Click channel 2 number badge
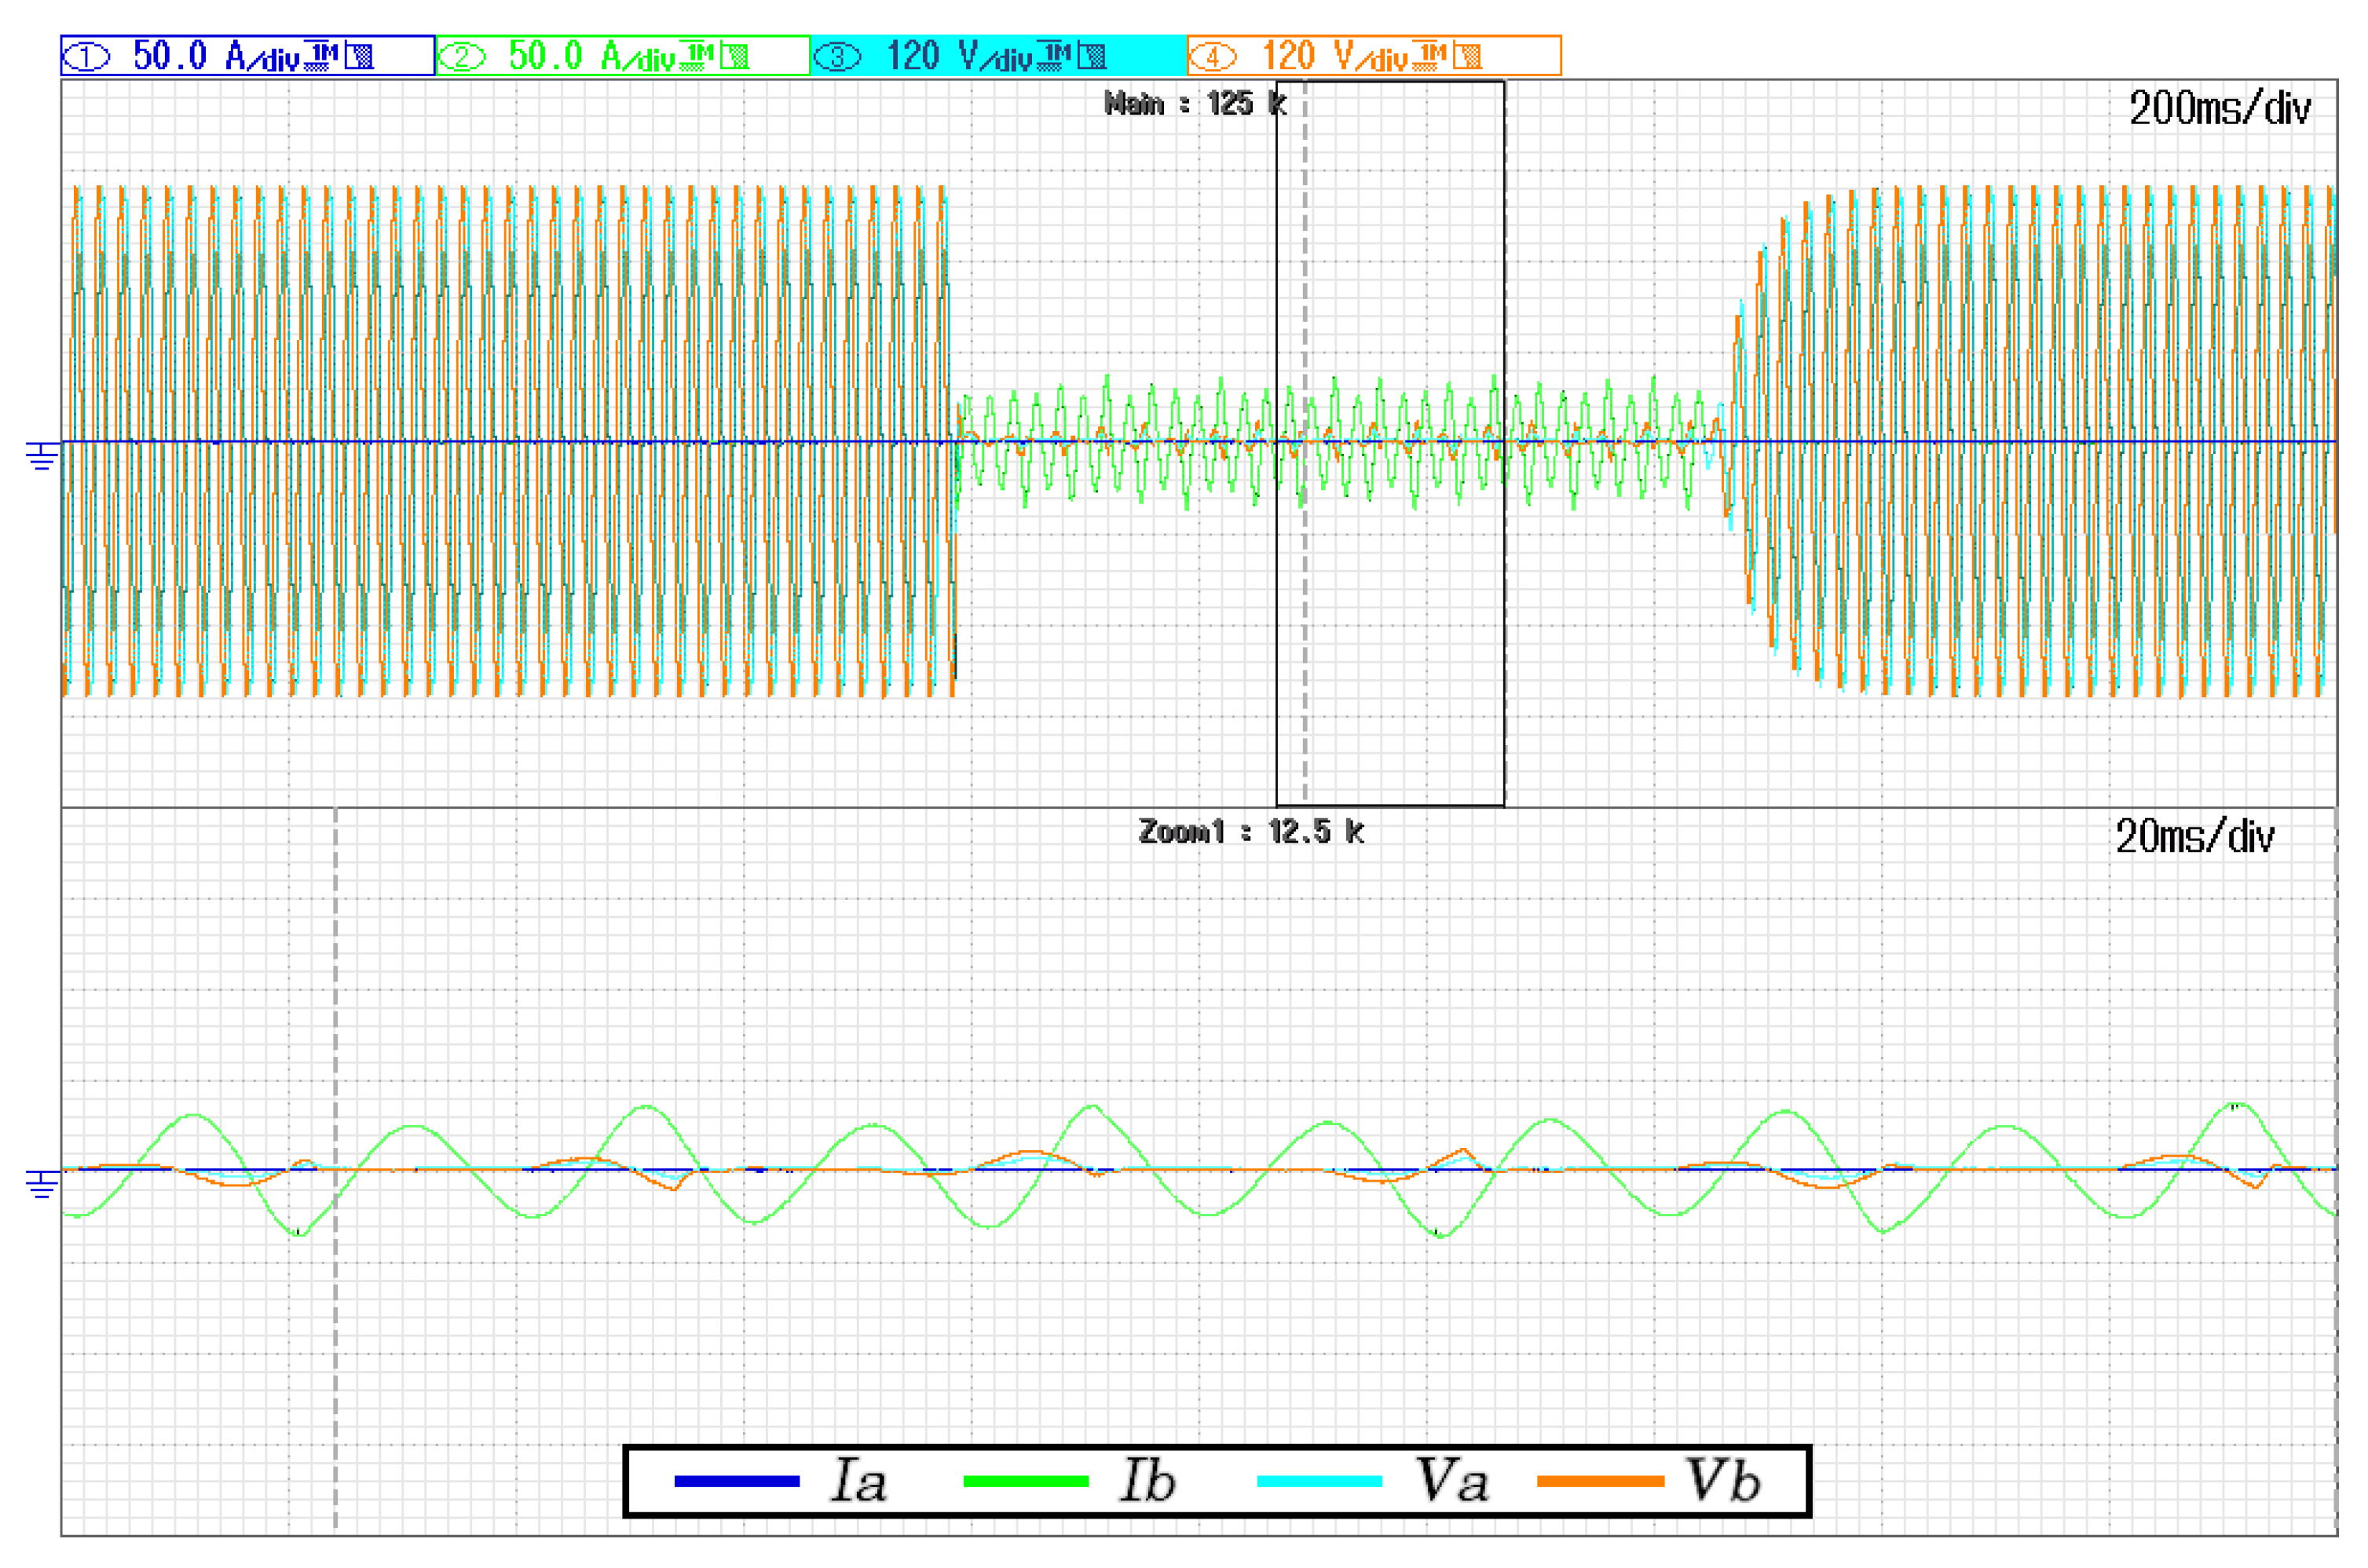This screenshot has height=1568, width=2368. click(462, 57)
